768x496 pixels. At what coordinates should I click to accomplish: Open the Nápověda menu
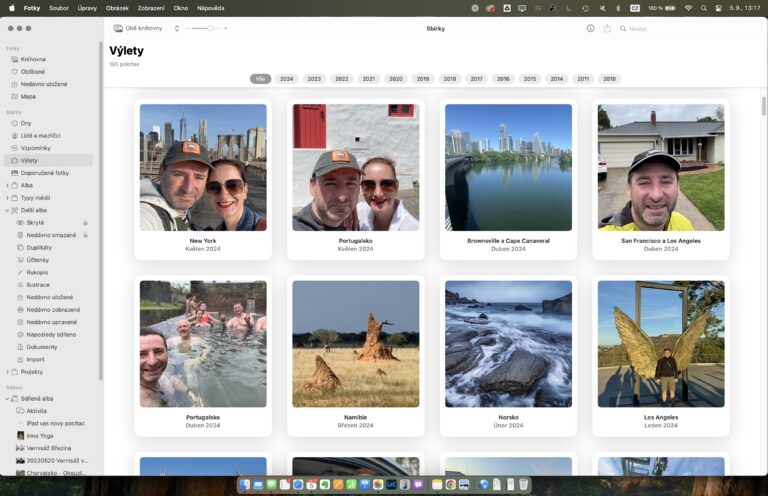[x=211, y=8]
